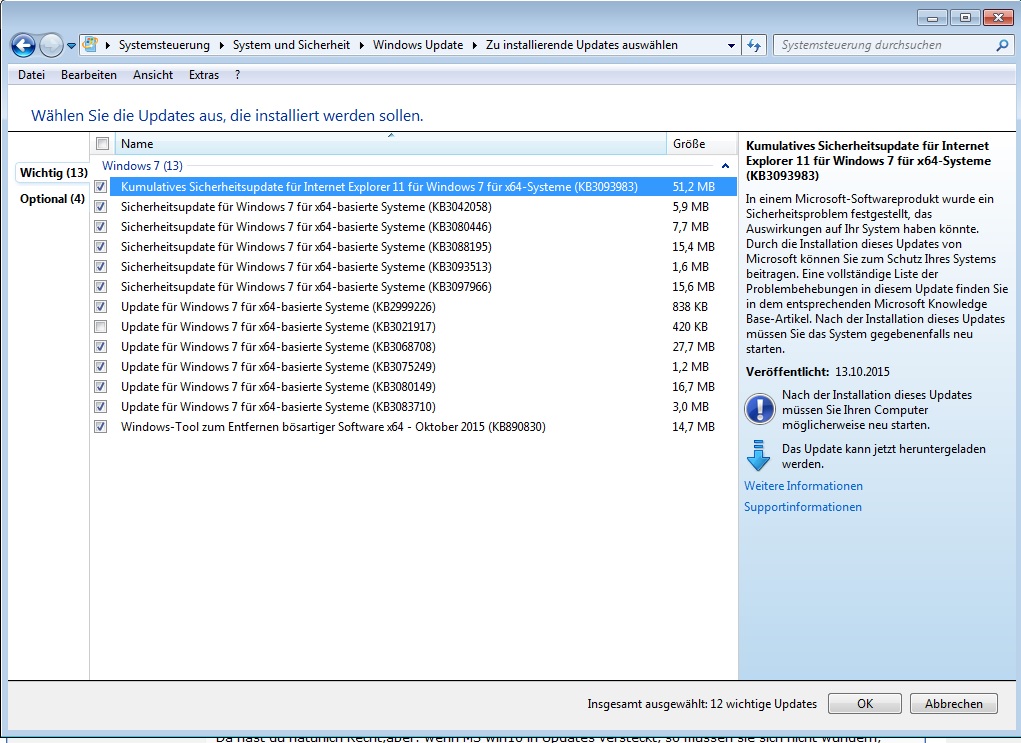Expand arrow before Systemsteuerung breadcrumb
This screenshot has width=1021, height=743.
click(107, 45)
